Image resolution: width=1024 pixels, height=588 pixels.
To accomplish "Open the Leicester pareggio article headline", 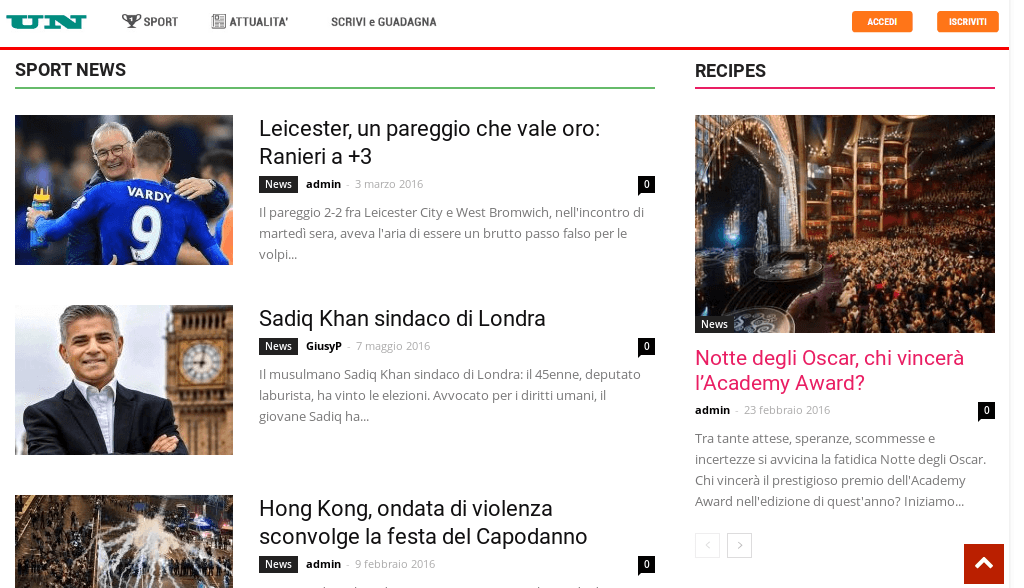I will point(429,142).
